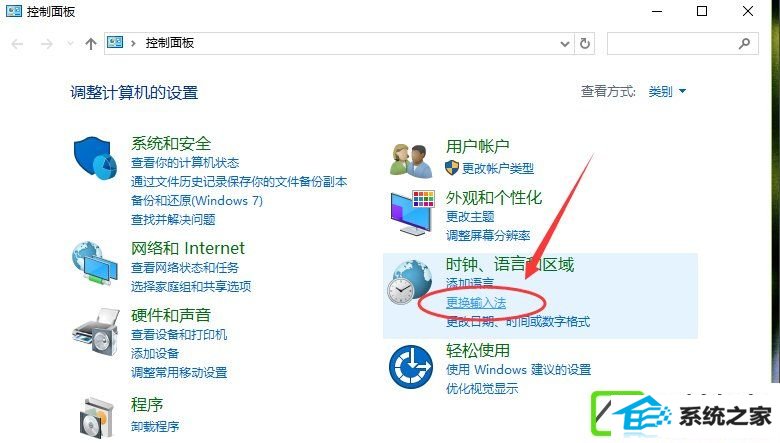Open the 时钟、语言和区域 clock globe icon
Image resolution: width=780 pixels, height=443 pixels.
(x=409, y=282)
